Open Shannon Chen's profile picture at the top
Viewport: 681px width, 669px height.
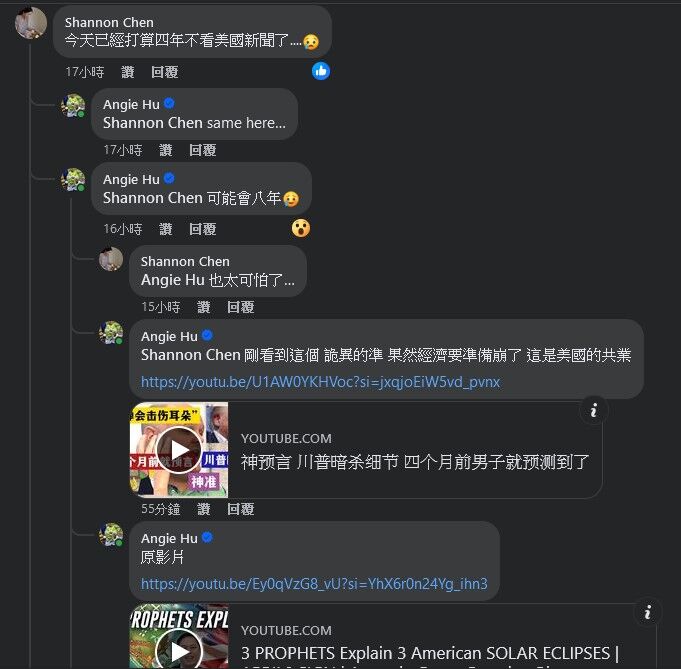31,23
